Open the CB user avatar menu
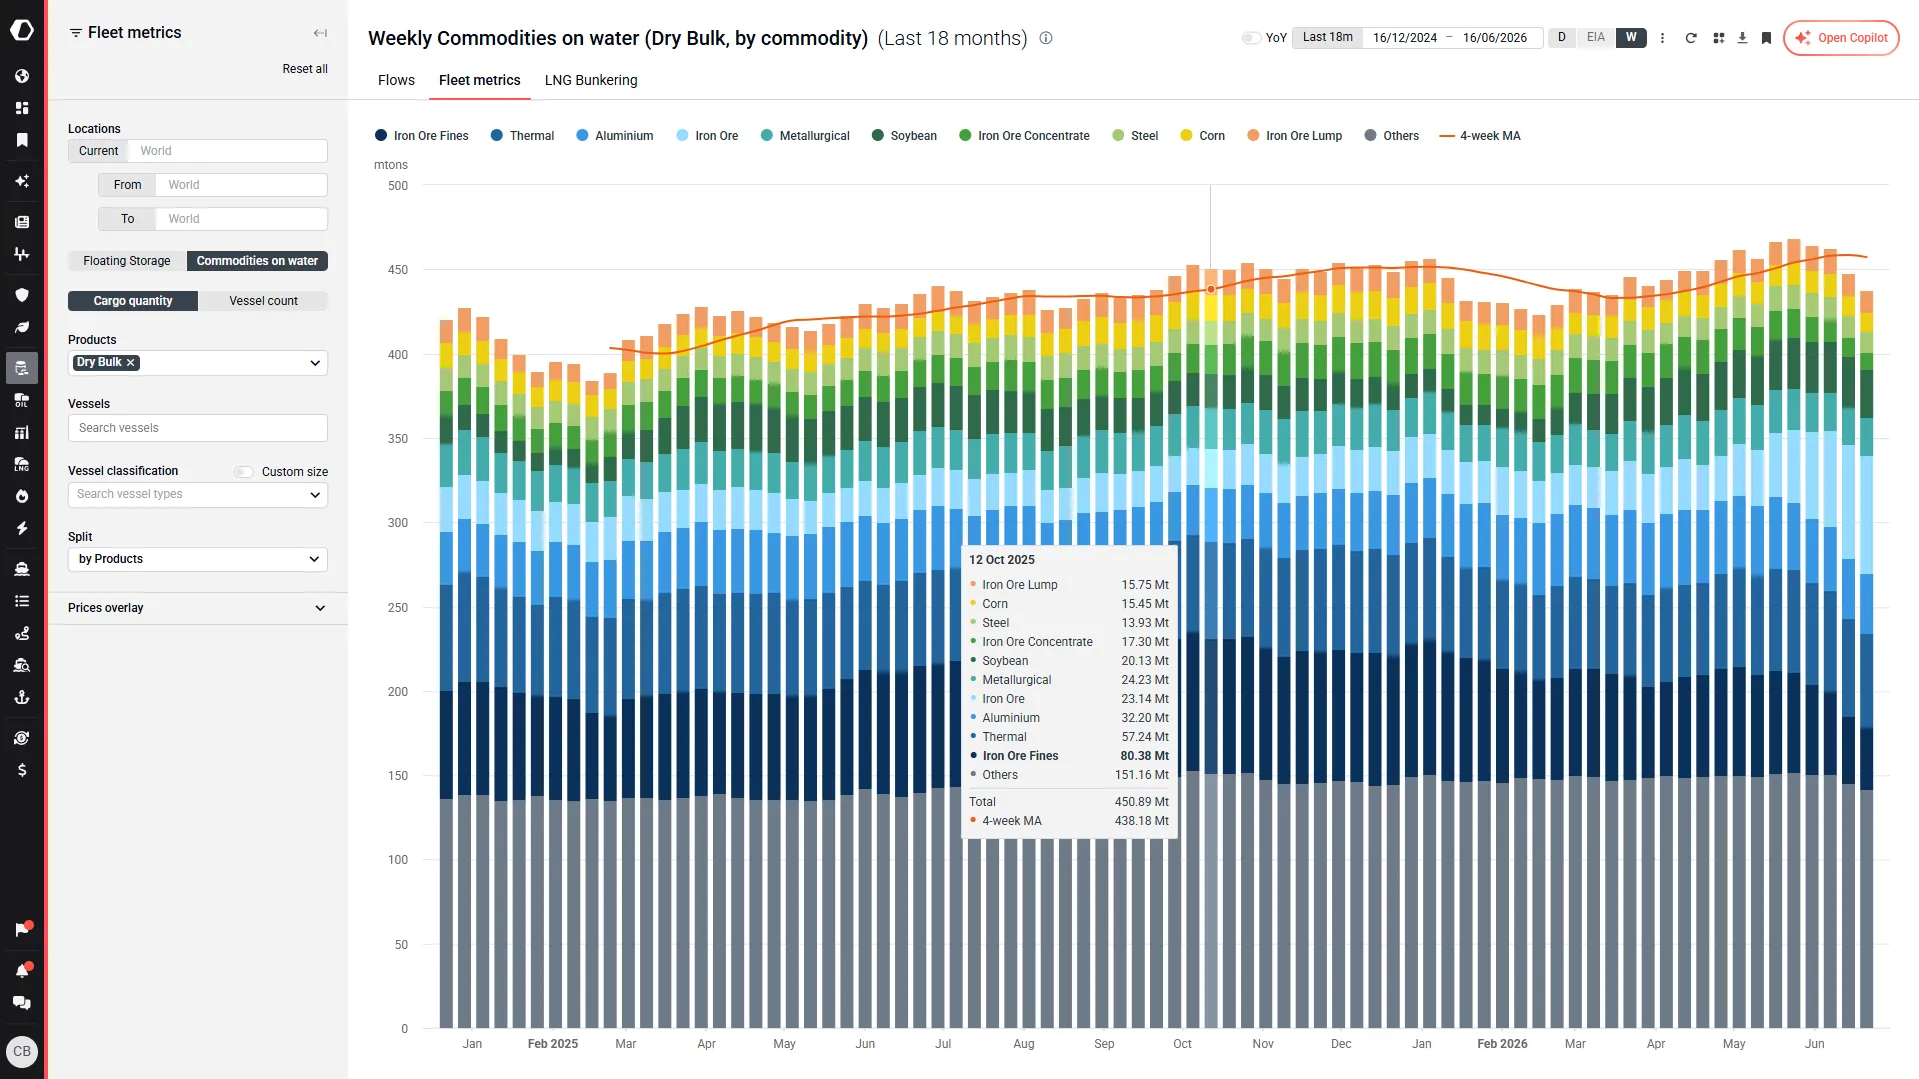The width and height of the screenshot is (1919, 1079). 22,1052
